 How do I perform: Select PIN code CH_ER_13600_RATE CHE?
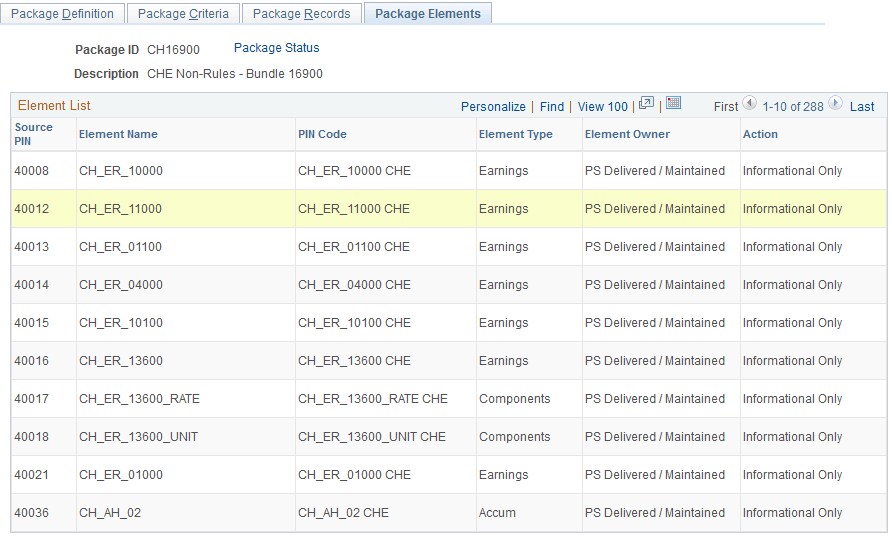(373, 399)
